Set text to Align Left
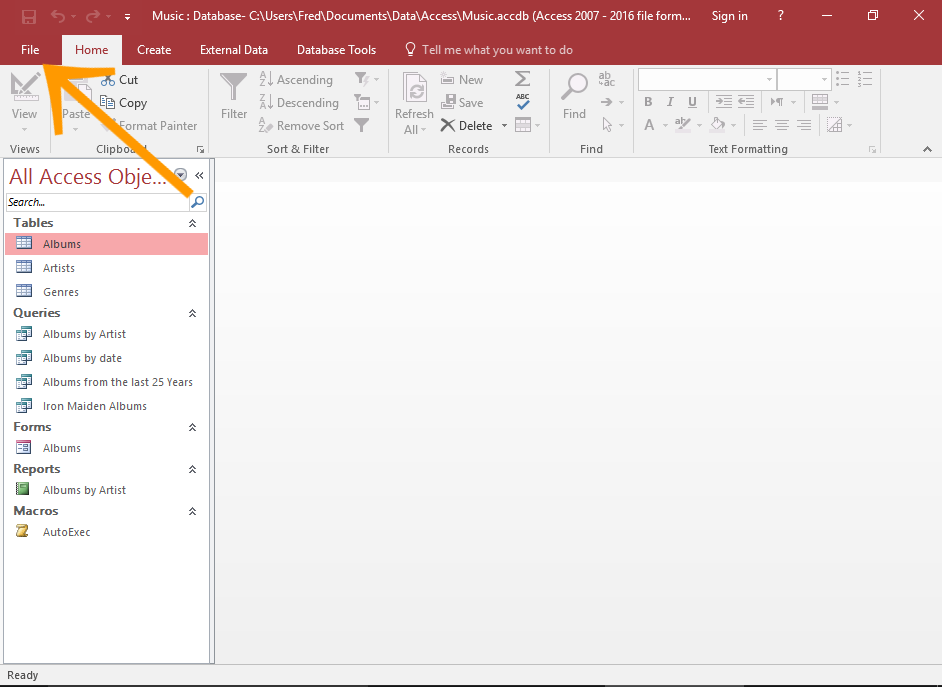This screenshot has width=942, height=687. (760, 125)
